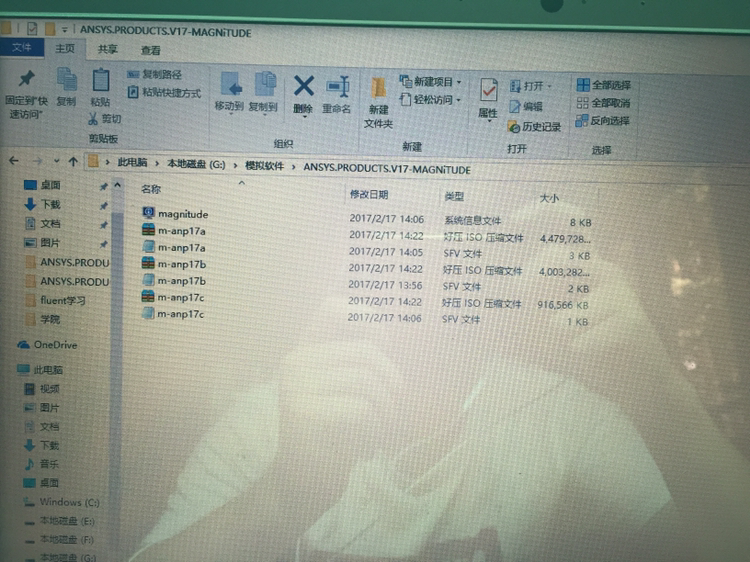This screenshot has width=750, height=562.
Task: Open the Move to (移动到) menu
Action: coord(230,94)
